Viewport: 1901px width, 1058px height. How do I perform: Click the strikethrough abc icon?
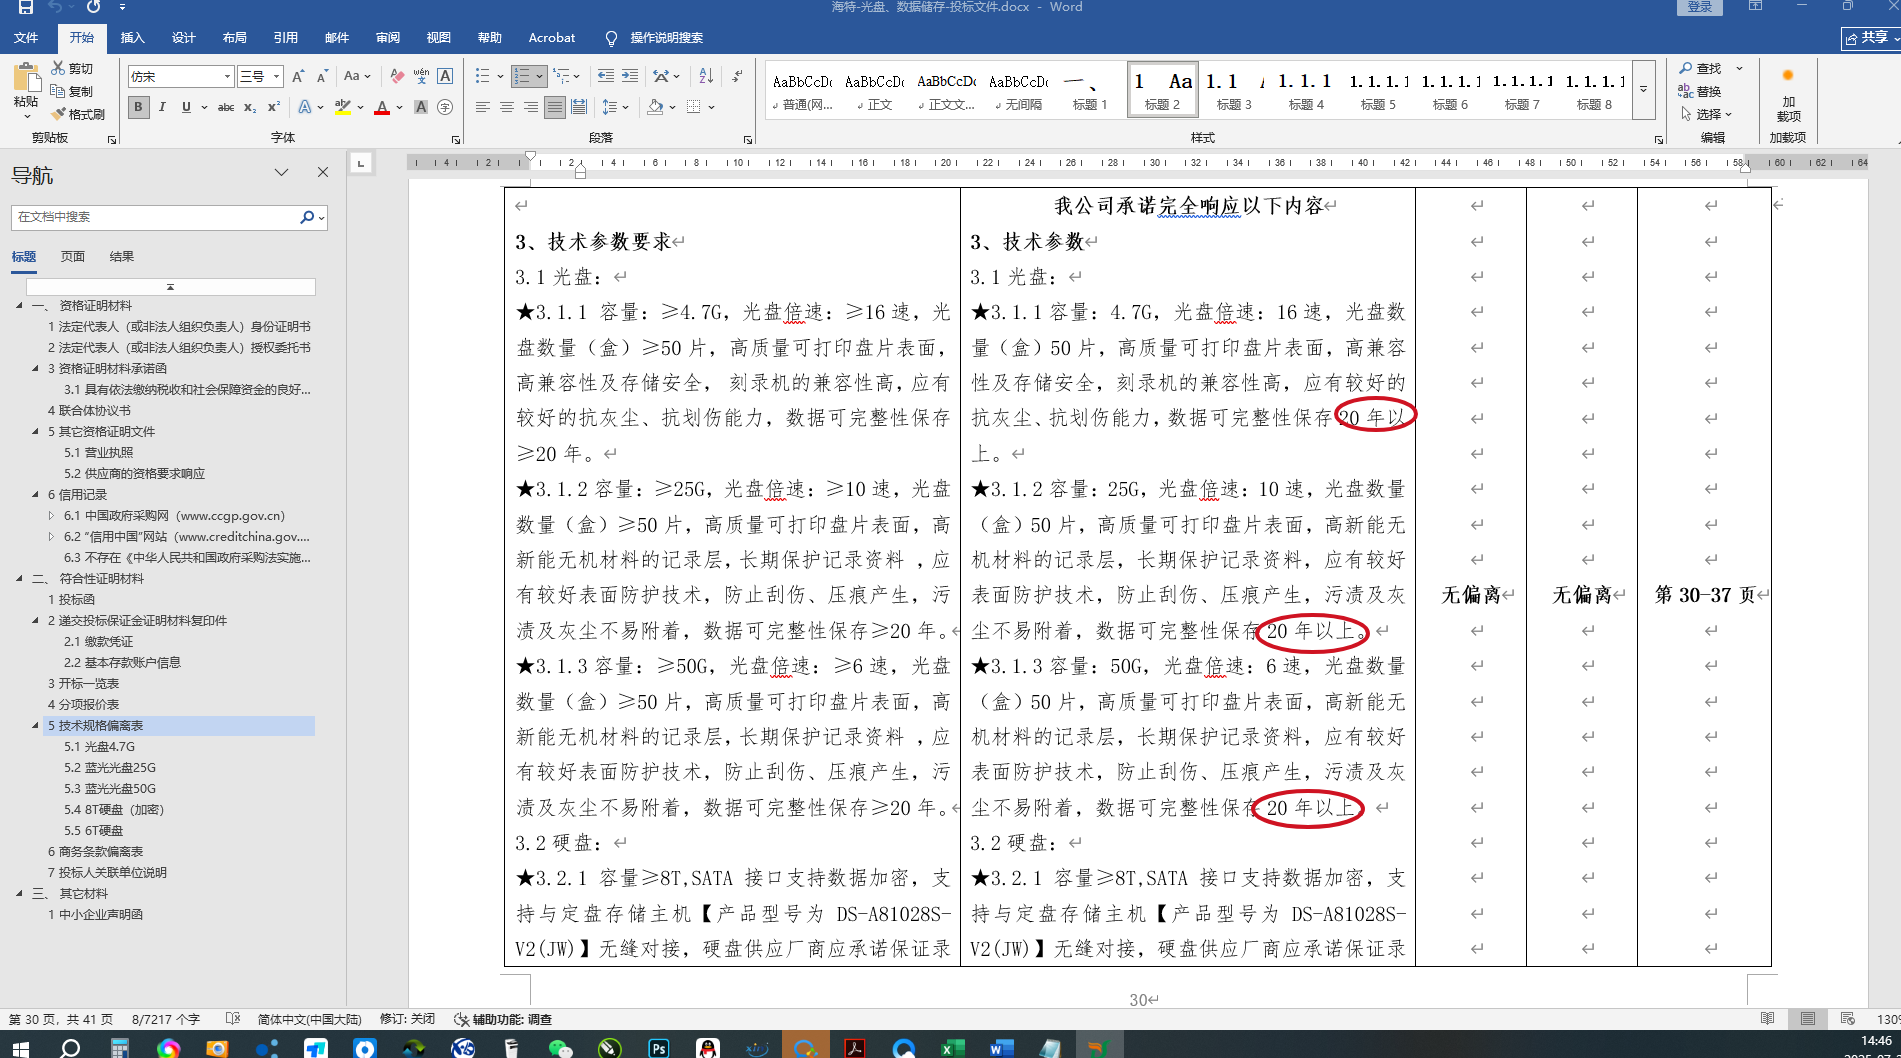(x=226, y=107)
